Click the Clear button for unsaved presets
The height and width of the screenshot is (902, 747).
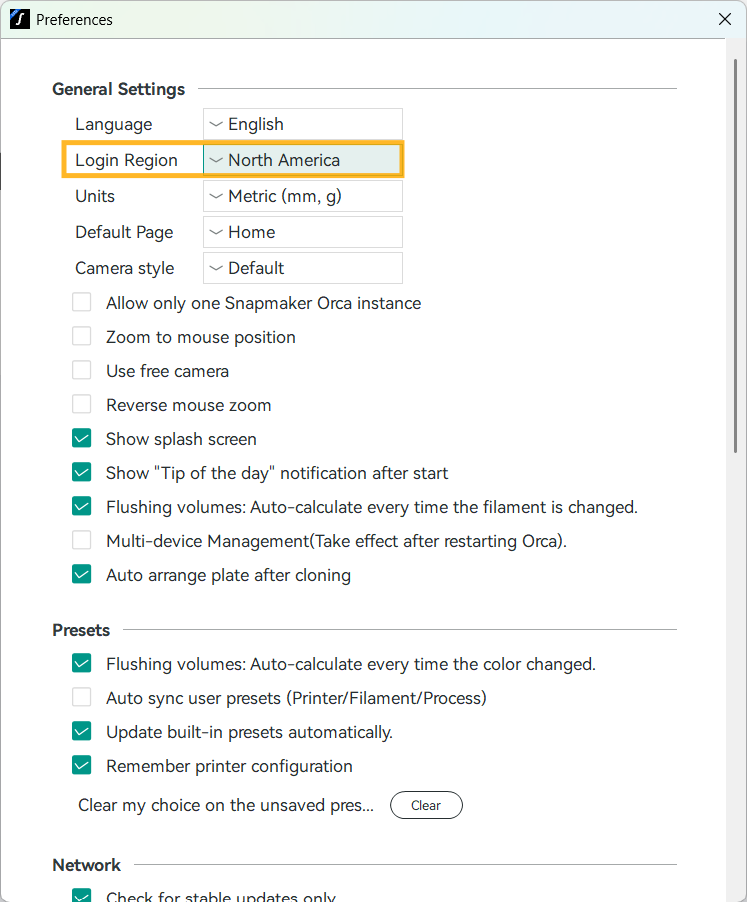click(426, 805)
